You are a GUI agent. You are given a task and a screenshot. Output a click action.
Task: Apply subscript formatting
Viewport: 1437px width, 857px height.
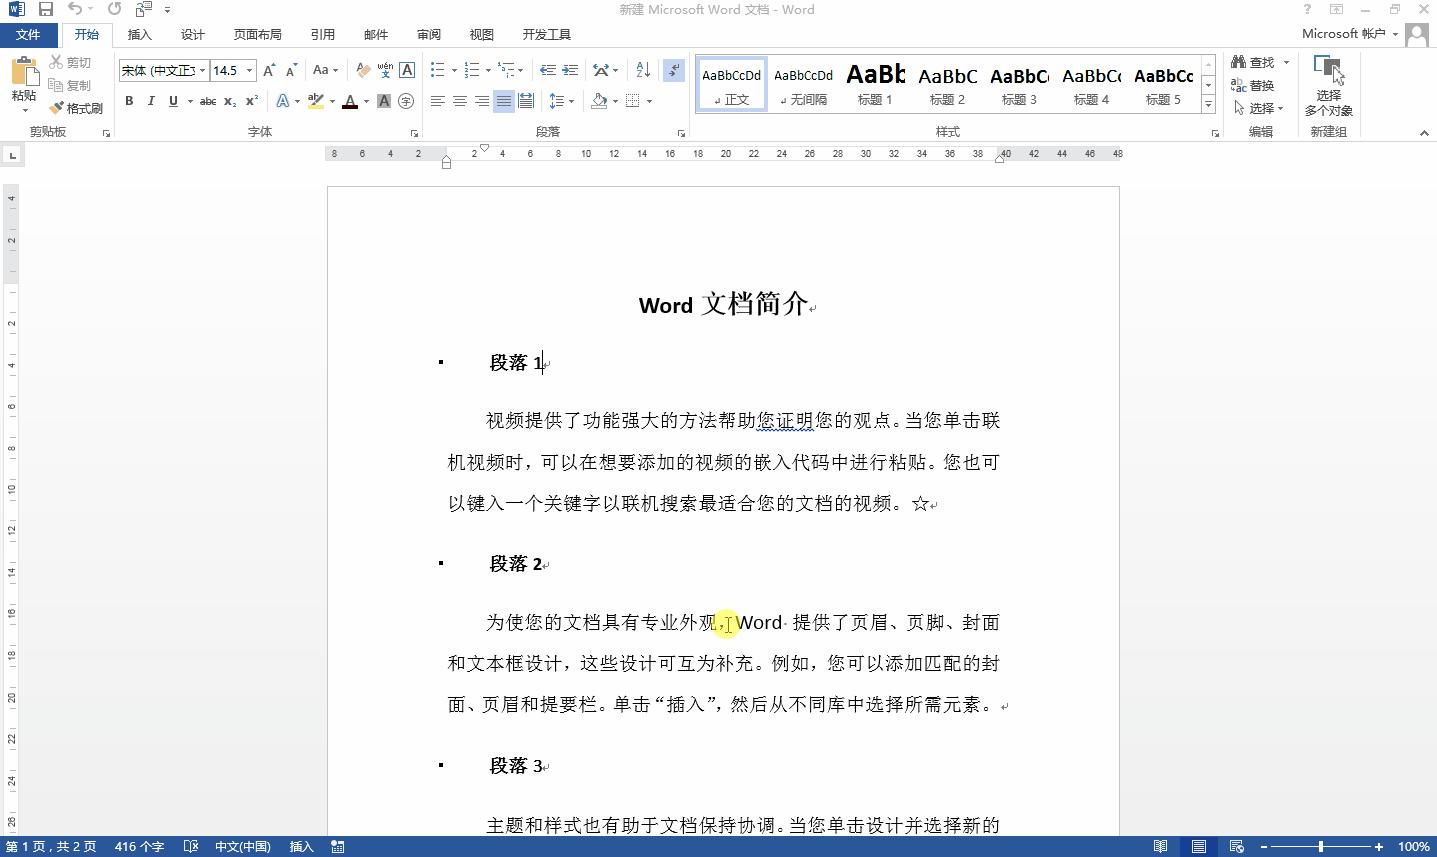pyautogui.click(x=228, y=100)
